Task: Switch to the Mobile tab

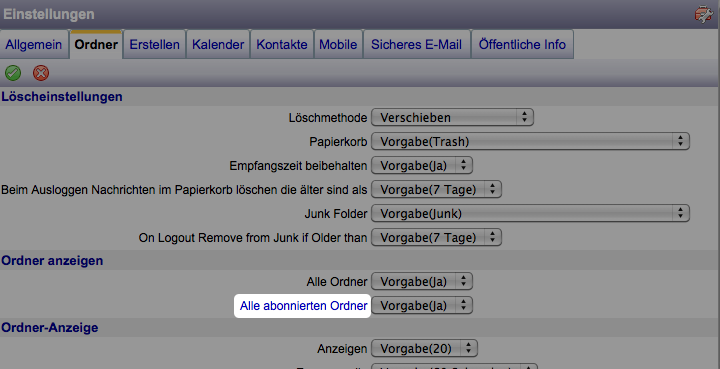Action: click(338, 45)
